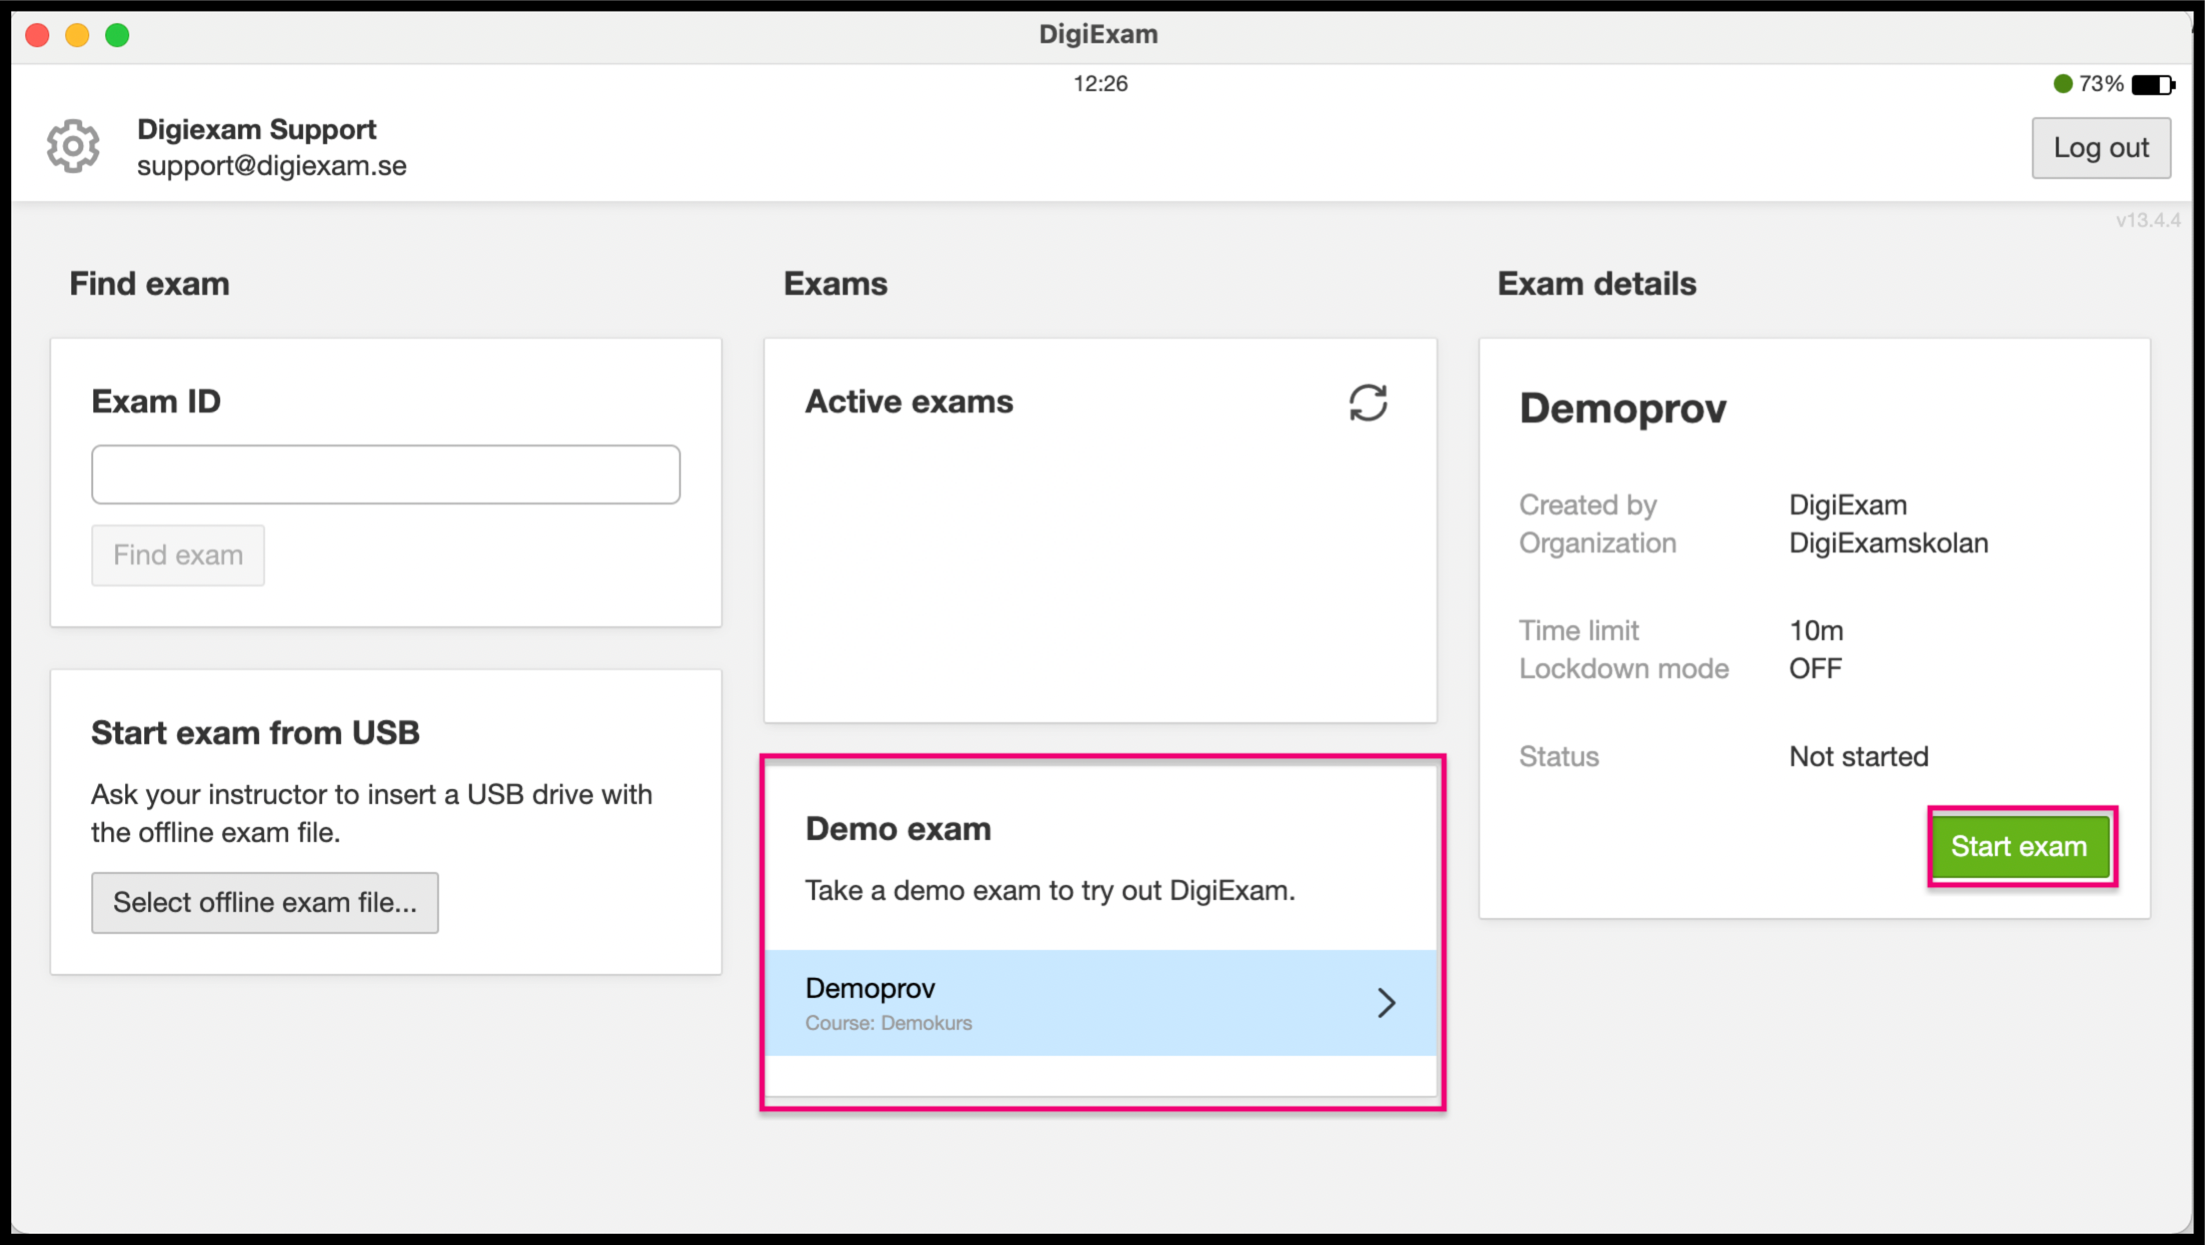Click the Start exam from USB heading
This screenshot has width=2205, height=1245.
(x=255, y=733)
